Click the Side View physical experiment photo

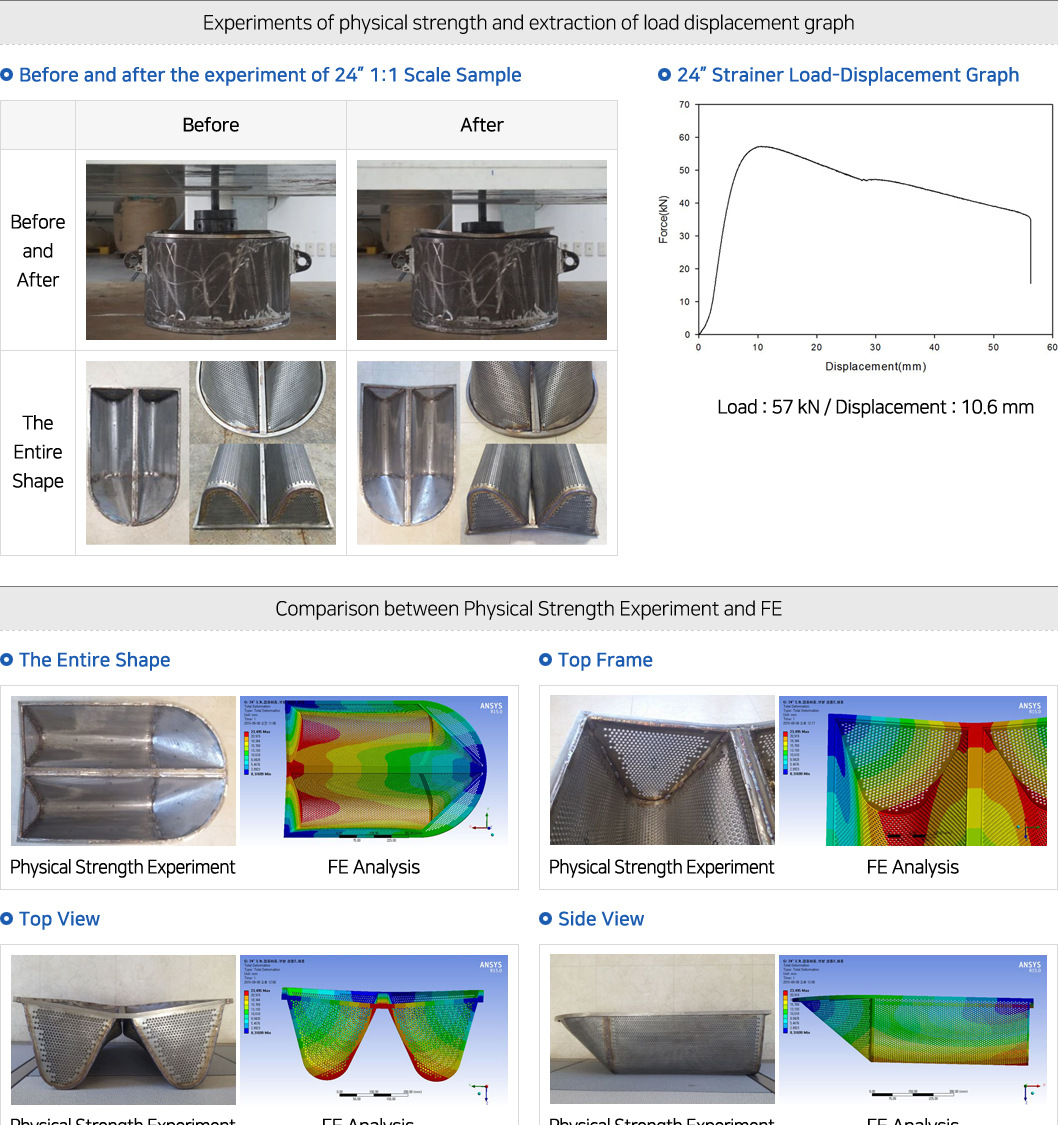tap(662, 1030)
